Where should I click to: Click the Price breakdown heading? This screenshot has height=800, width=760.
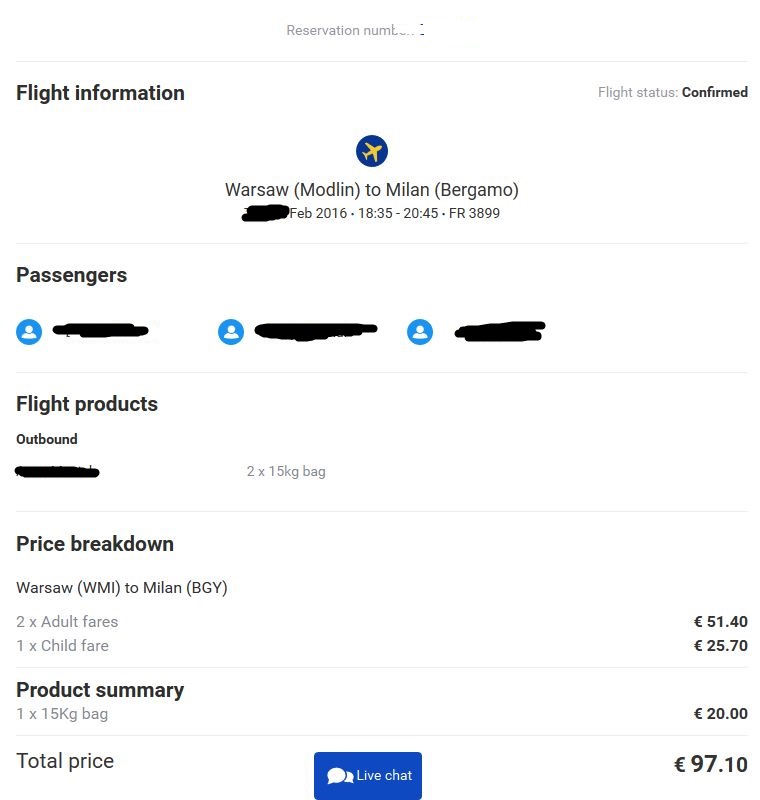[95, 544]
